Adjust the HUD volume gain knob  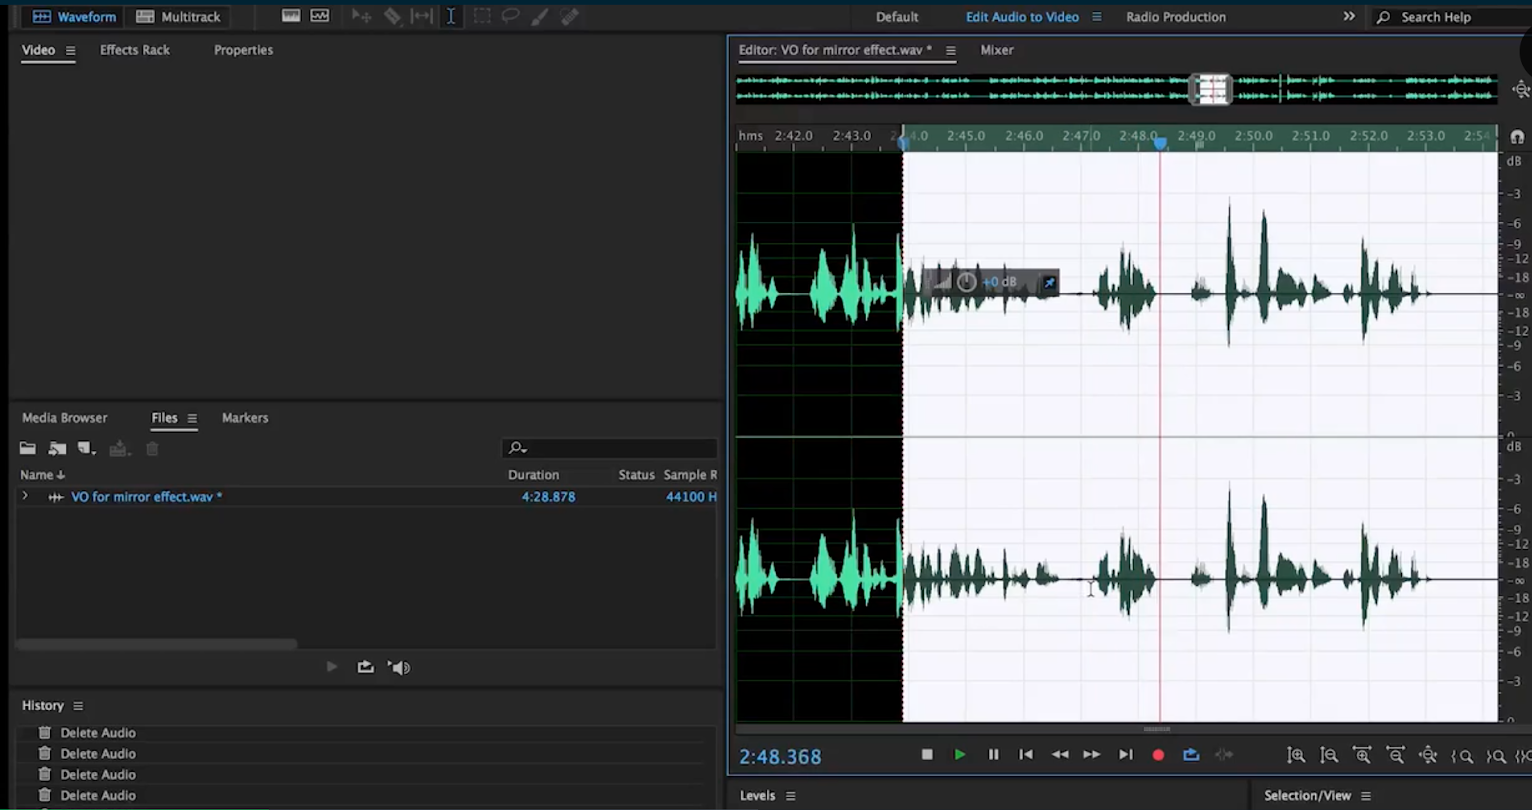(966, 282)
